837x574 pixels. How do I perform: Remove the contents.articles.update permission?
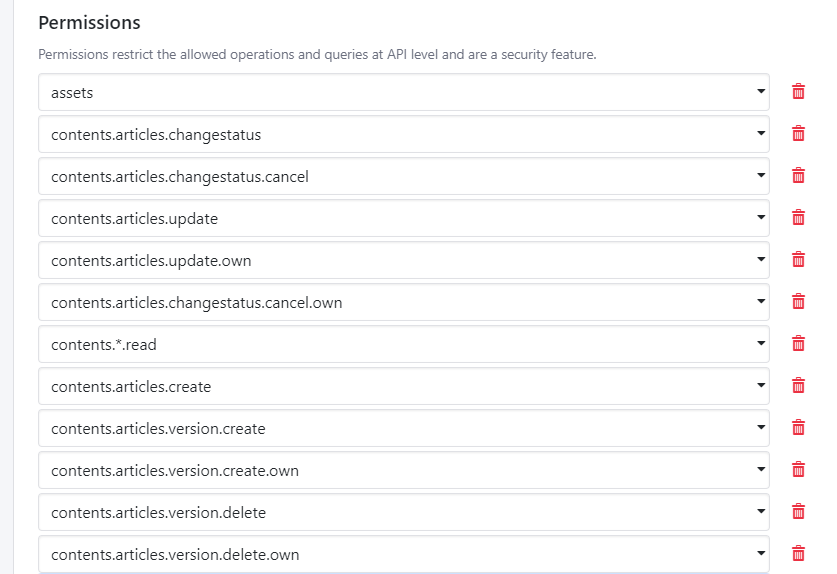pos(798,218)
